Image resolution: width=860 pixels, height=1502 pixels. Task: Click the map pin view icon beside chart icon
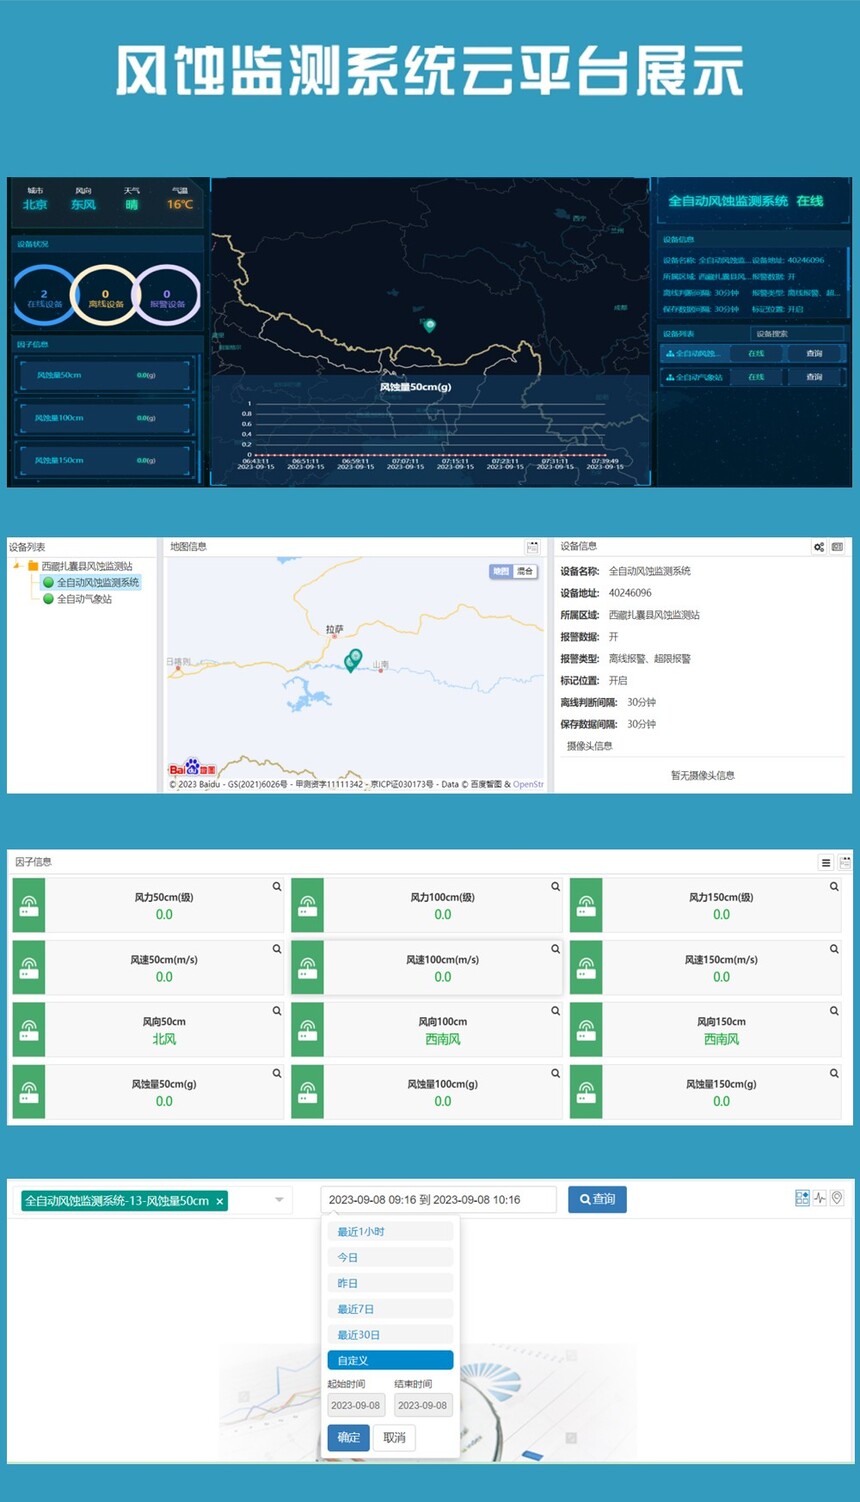tap(837, 1198)
